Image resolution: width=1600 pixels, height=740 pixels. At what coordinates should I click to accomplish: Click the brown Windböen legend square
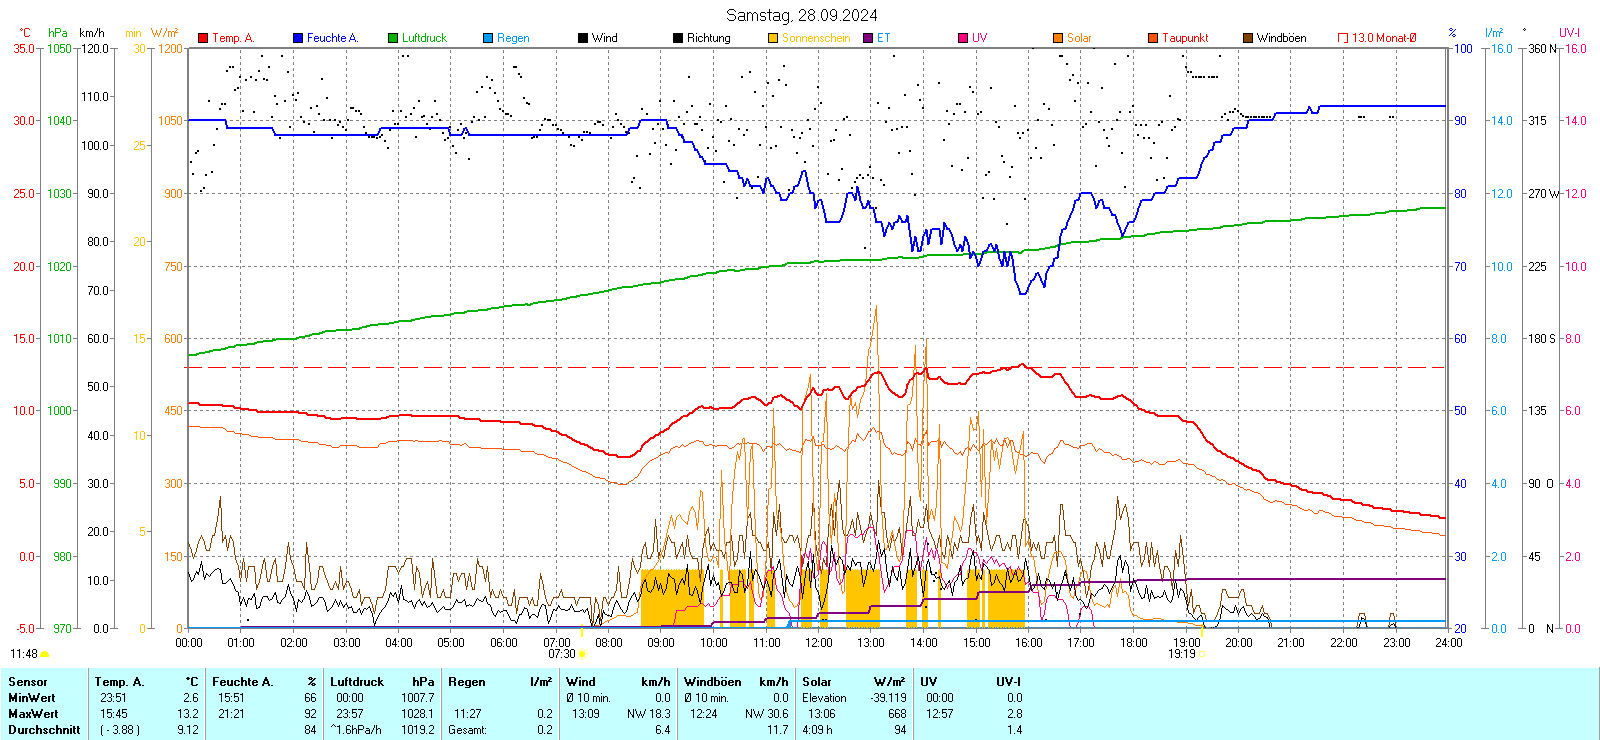(1248, 38)
